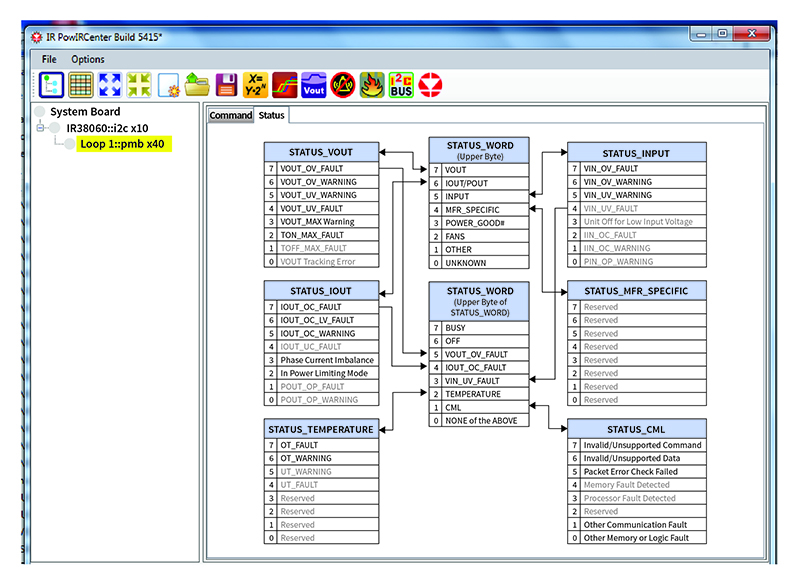Click the flame toolbar icon
The height and width of the screenshot is (583, 800).
[372, 85]
